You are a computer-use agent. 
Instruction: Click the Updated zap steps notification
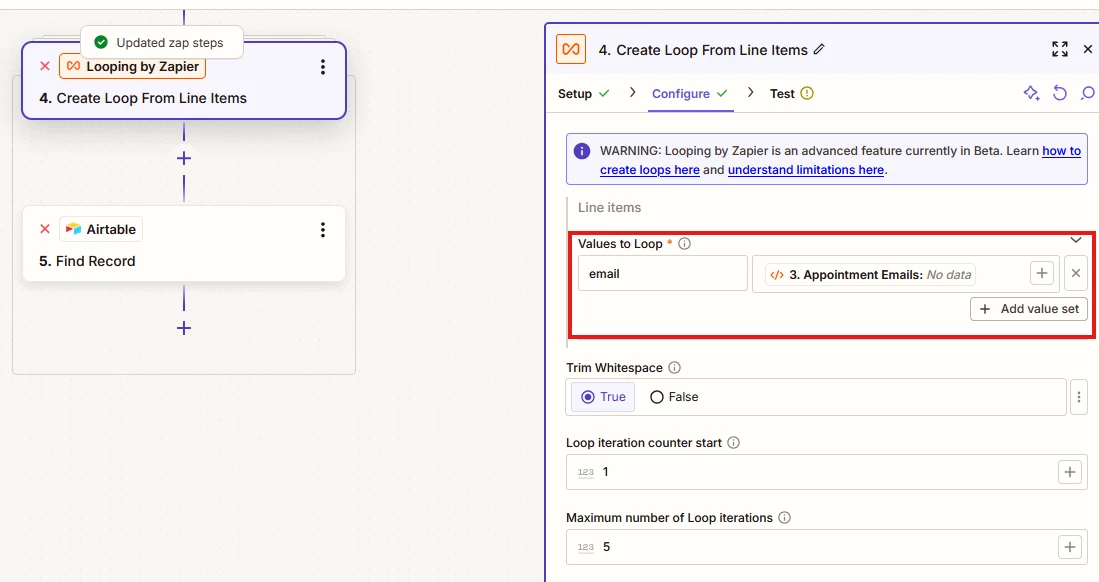click(162, 43)
